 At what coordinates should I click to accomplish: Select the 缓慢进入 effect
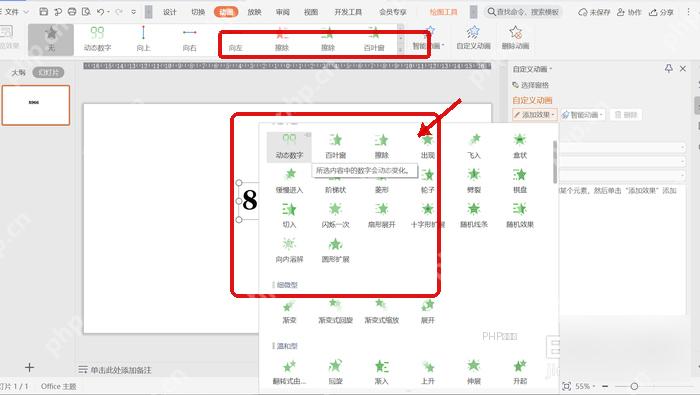pos(289,181)
